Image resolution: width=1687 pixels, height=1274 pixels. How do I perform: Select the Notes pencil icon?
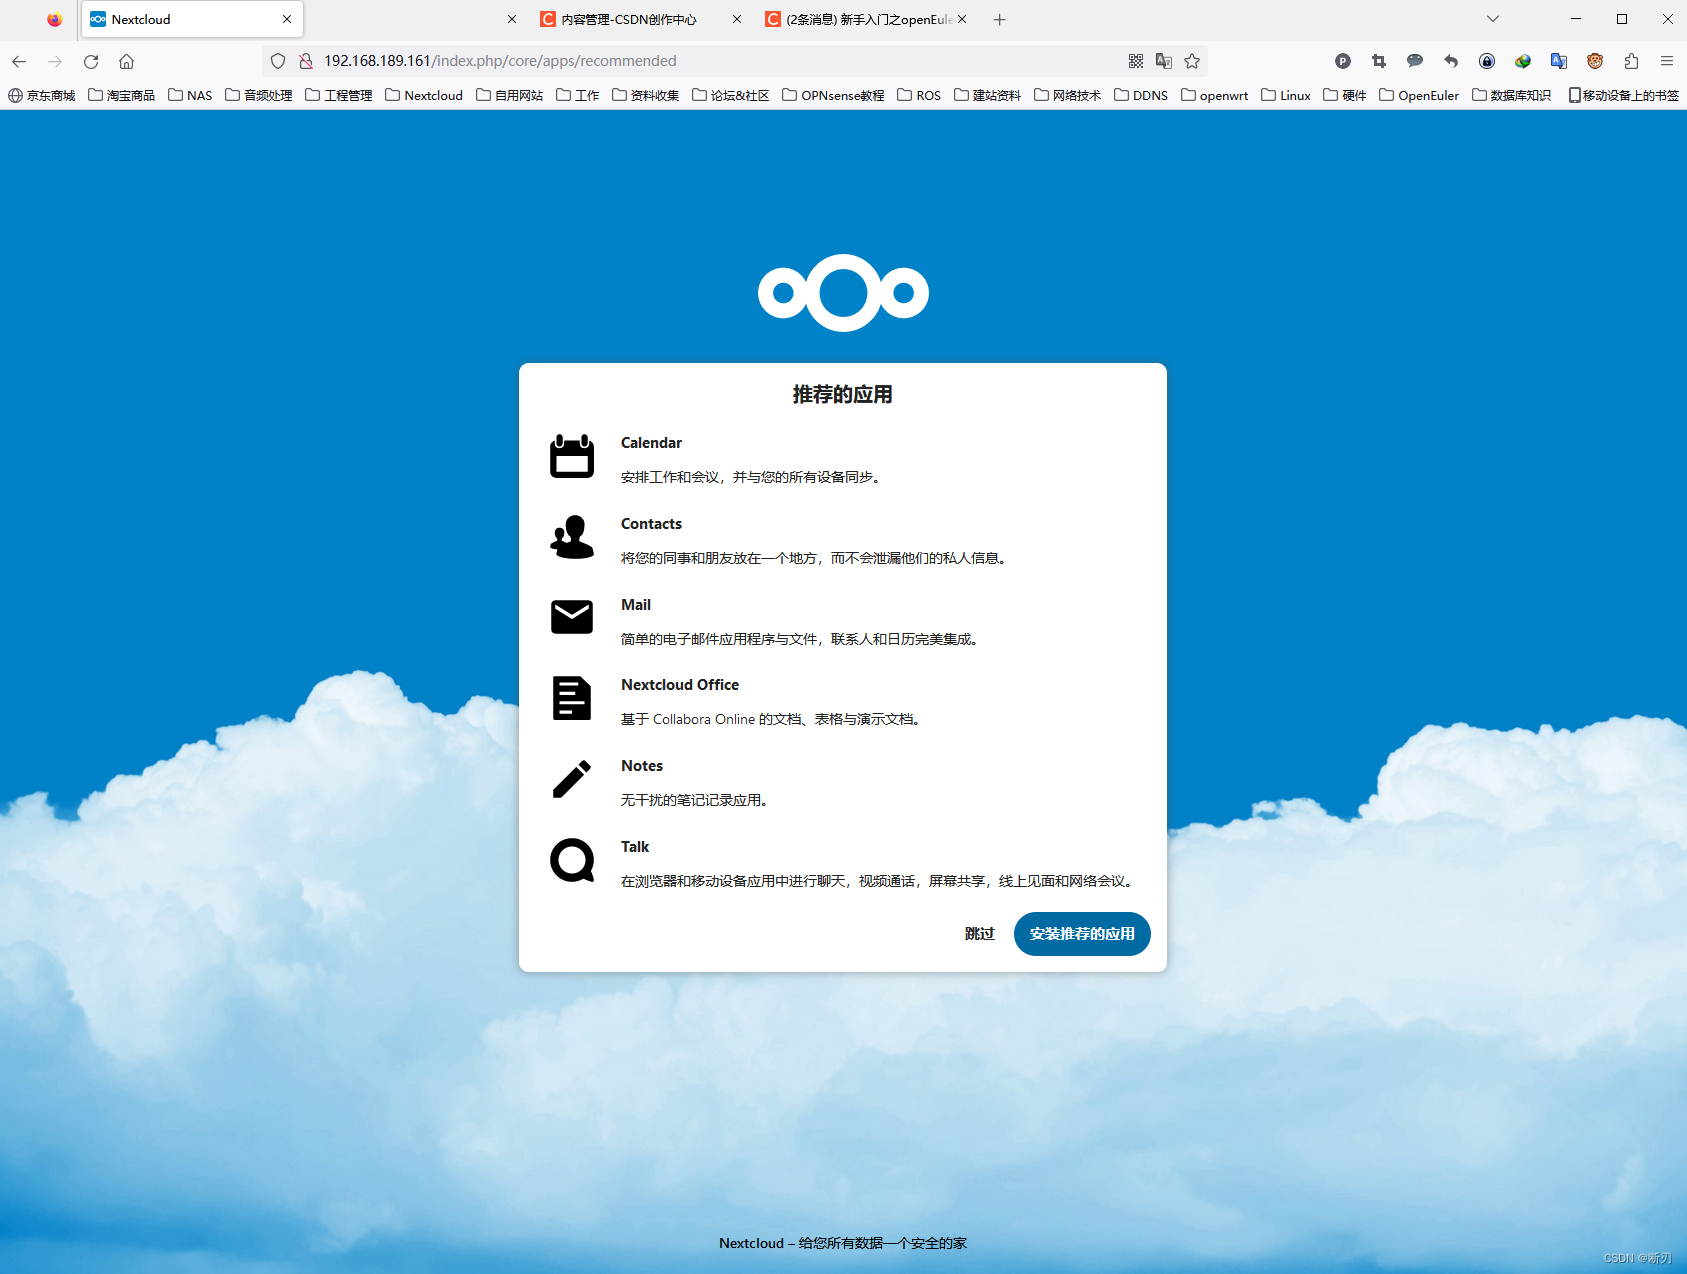pyautogui.click(x=571, y=779)
